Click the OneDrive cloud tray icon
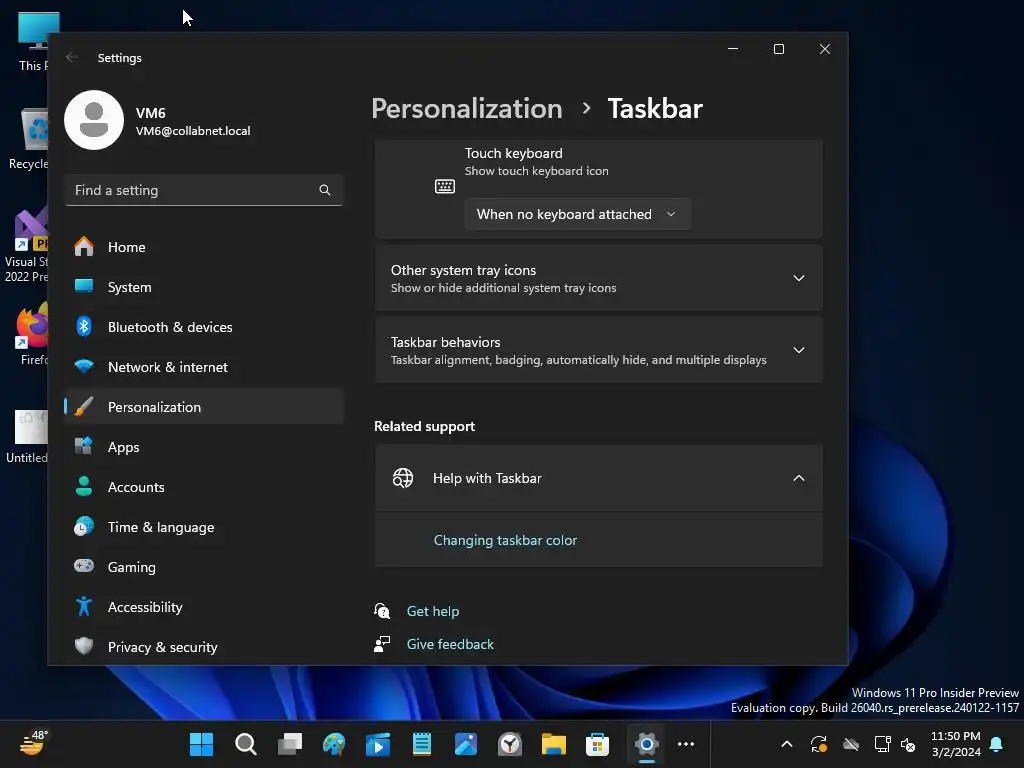The height and width of the screenshot is (768, 1024). point(851,744)
